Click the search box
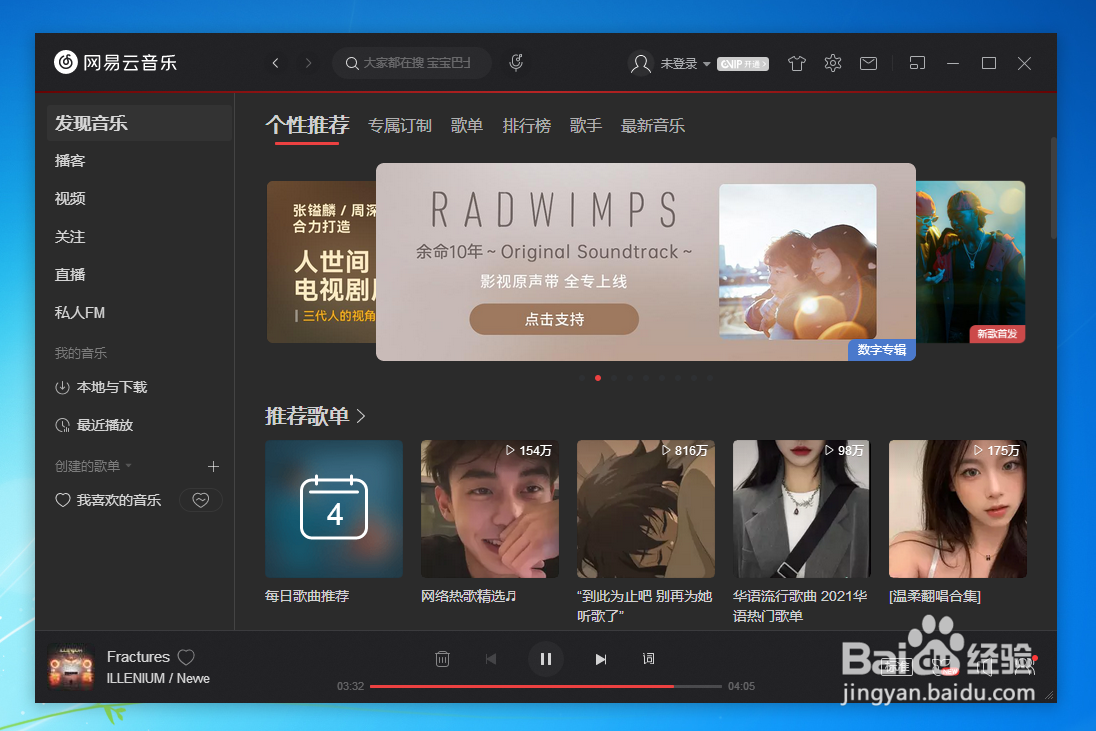This screenshot has width=1096, height=731. 412,63
